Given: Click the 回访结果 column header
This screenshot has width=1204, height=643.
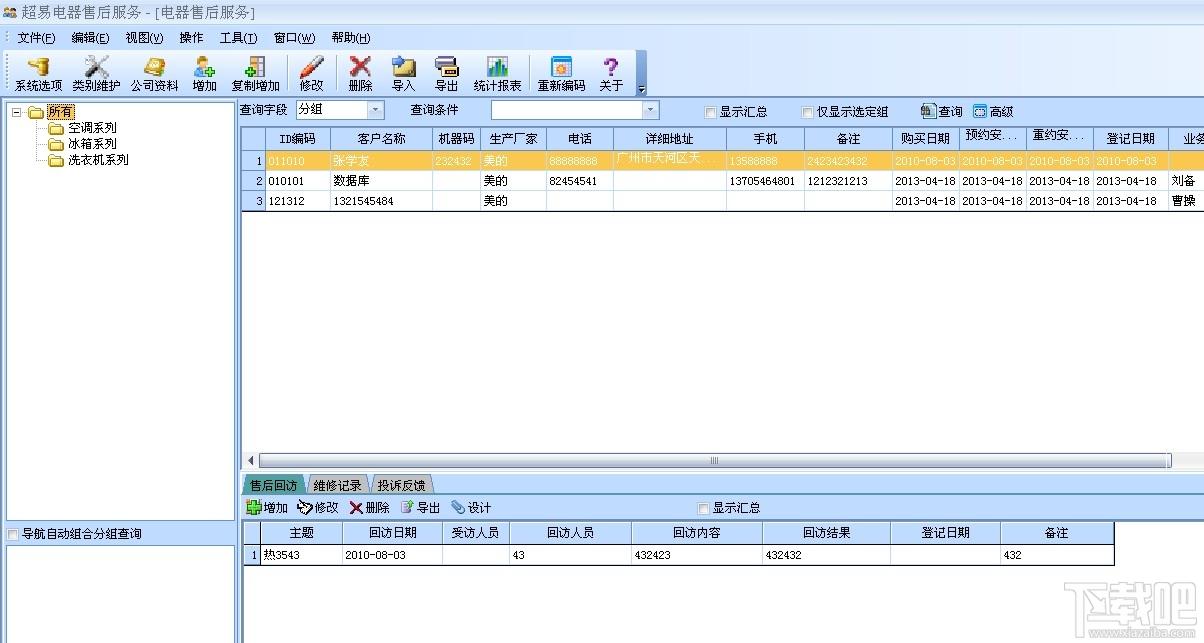Looking at the screenshot, I should 827,533.
